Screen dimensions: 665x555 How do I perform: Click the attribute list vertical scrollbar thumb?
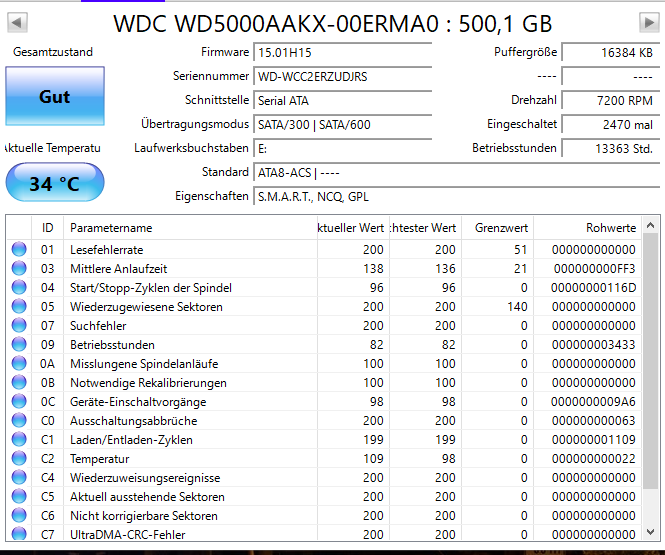click(x=651, y=360)
